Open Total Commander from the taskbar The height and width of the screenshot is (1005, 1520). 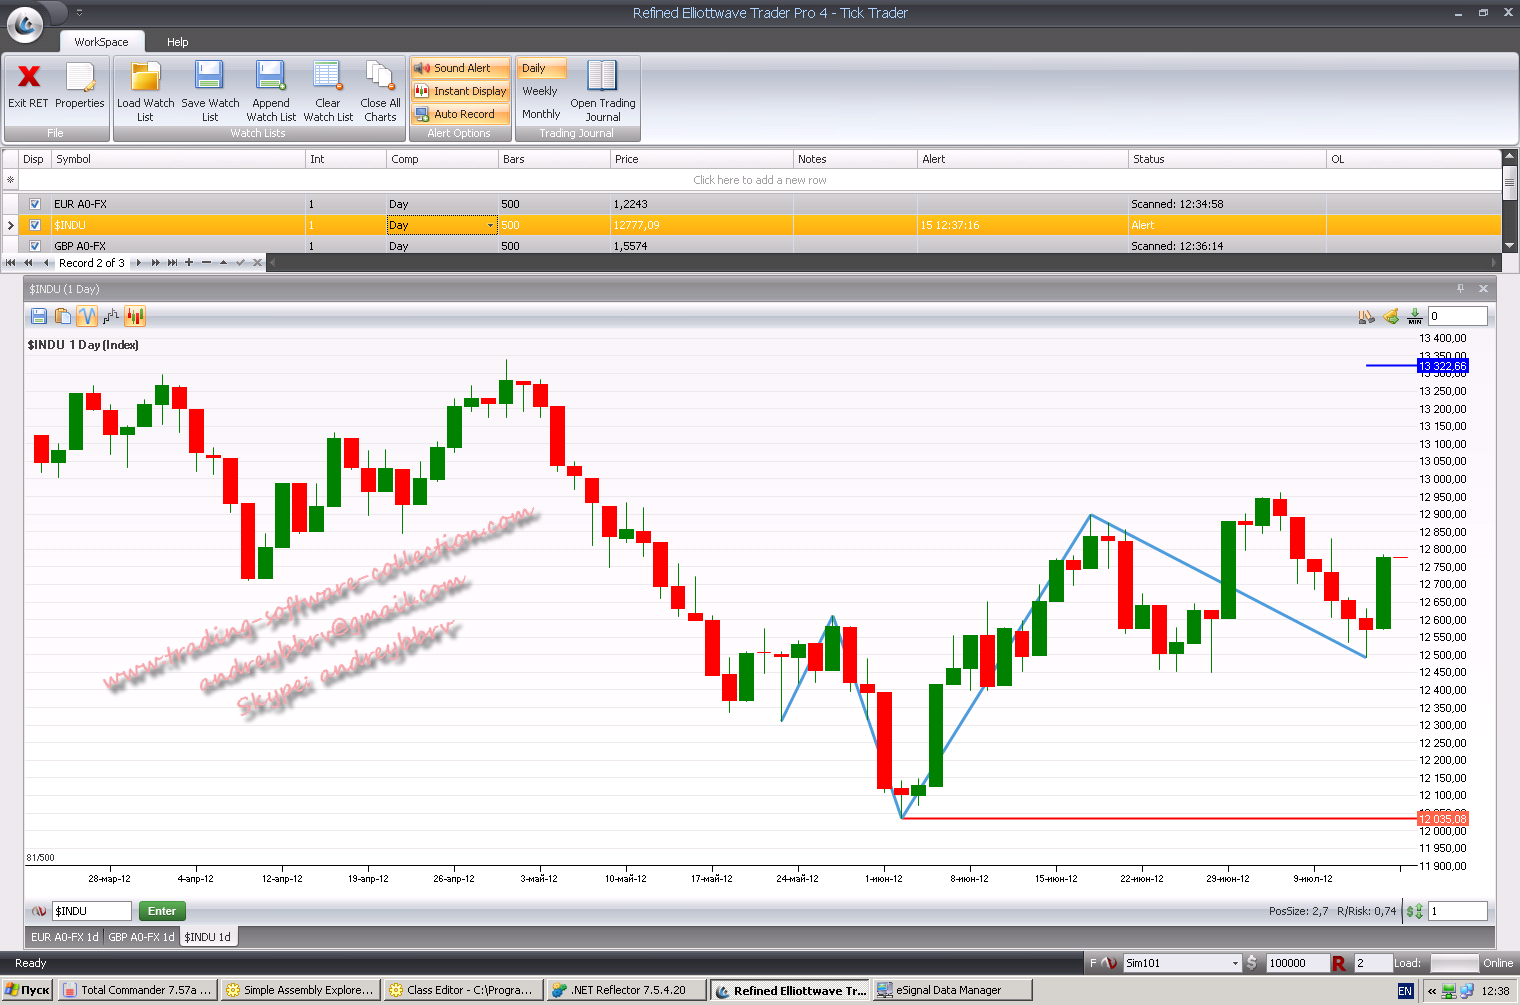137,990
